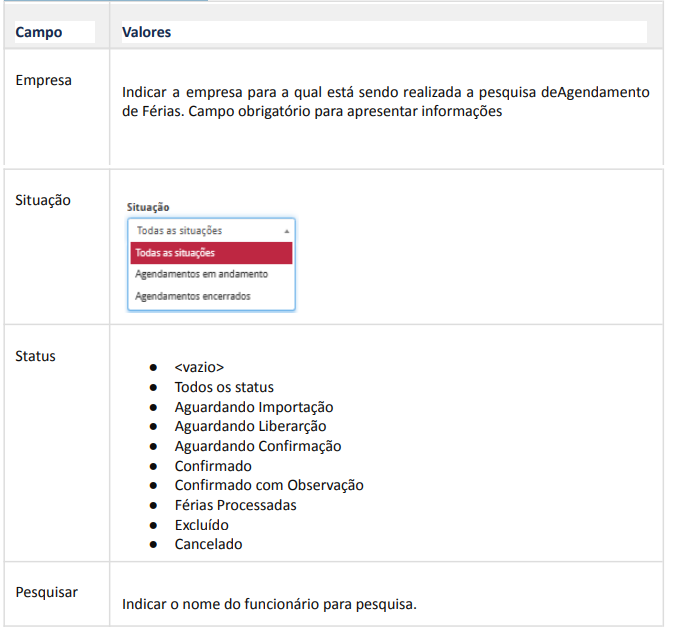Viewport: 679px width, 629px height.
Task: Click the Férias Processadas list item
Action: [x=236, y=505]
